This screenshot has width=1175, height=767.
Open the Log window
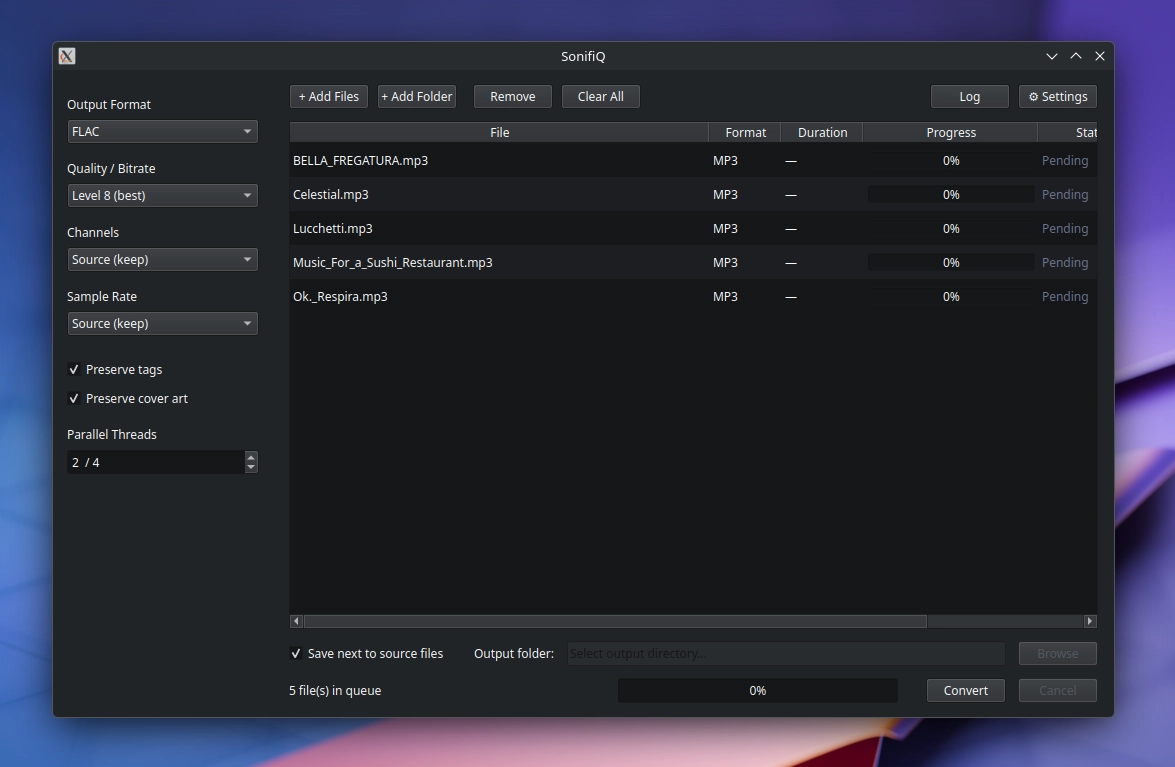click(970, 97)
